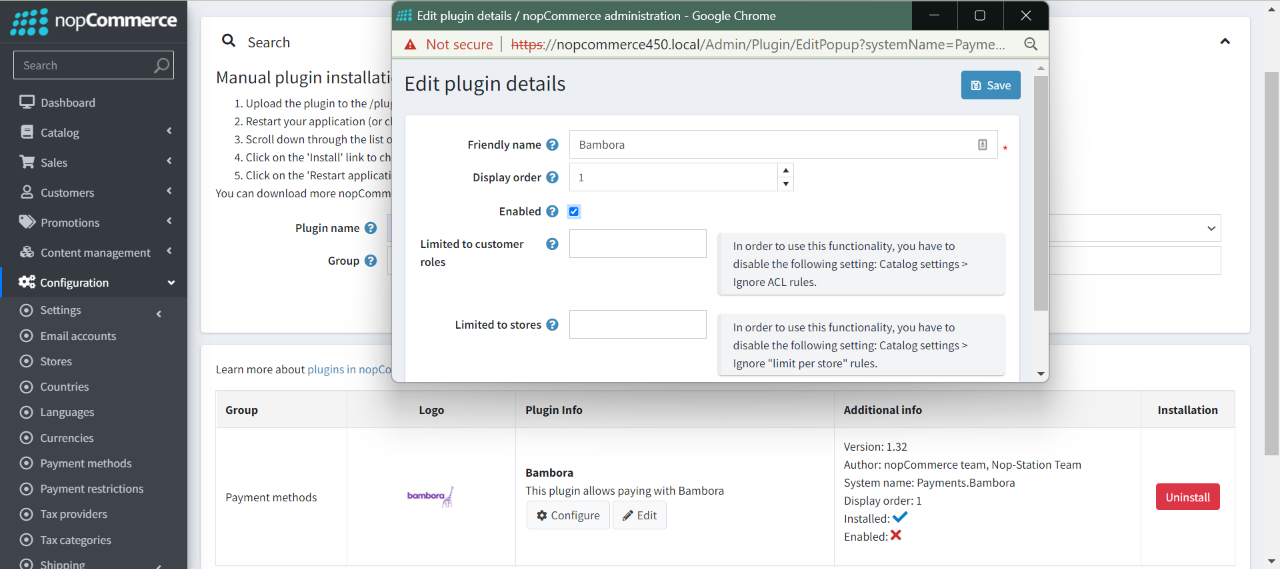This screenshot has width=1280, height=569.
Task: Click the Bambora Edit button
Action: point(640,515)
